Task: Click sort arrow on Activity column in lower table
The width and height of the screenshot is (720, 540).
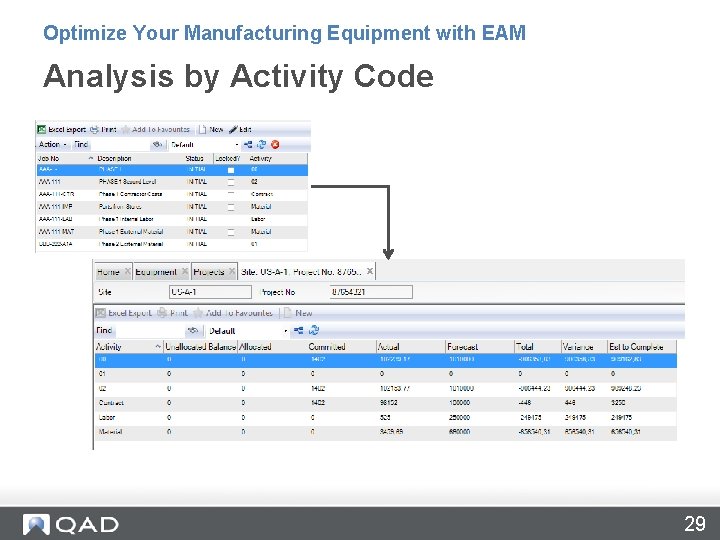Action: 158,347
